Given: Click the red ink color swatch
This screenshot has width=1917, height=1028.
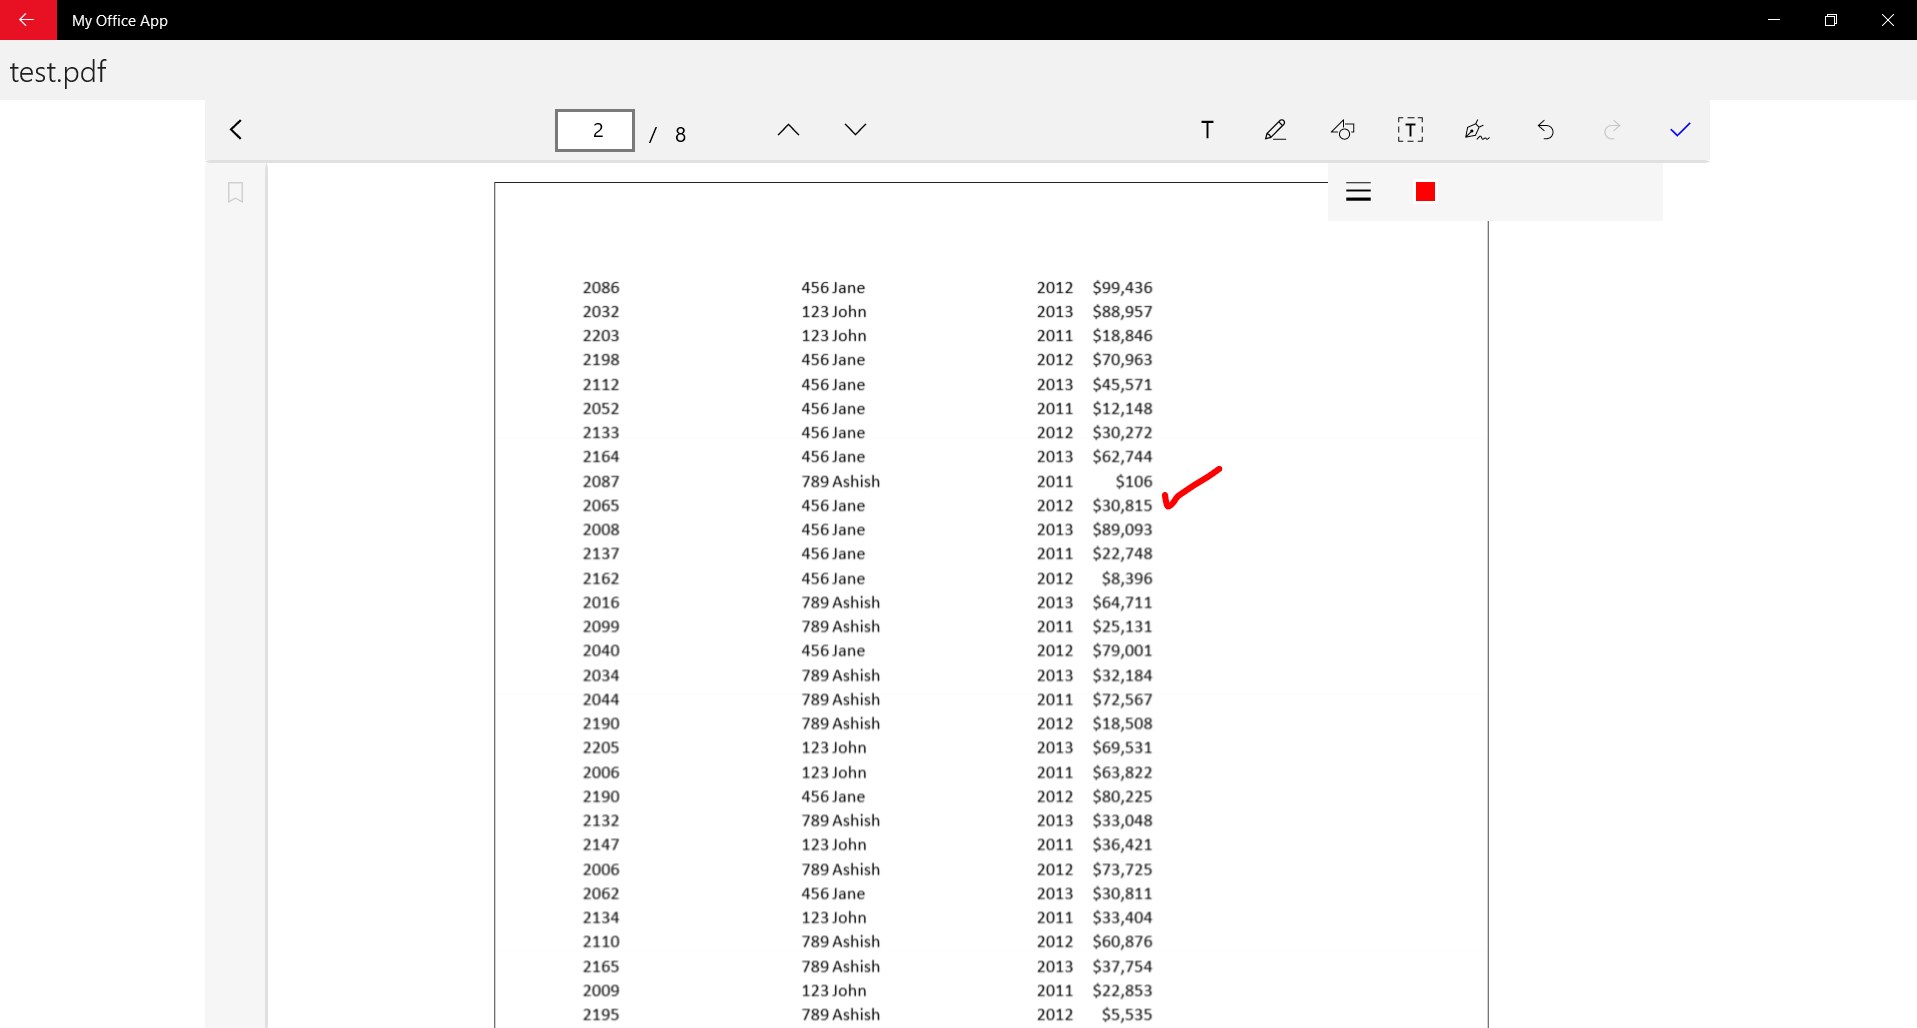Looking at the screenshot, I should coord(1425,192).
